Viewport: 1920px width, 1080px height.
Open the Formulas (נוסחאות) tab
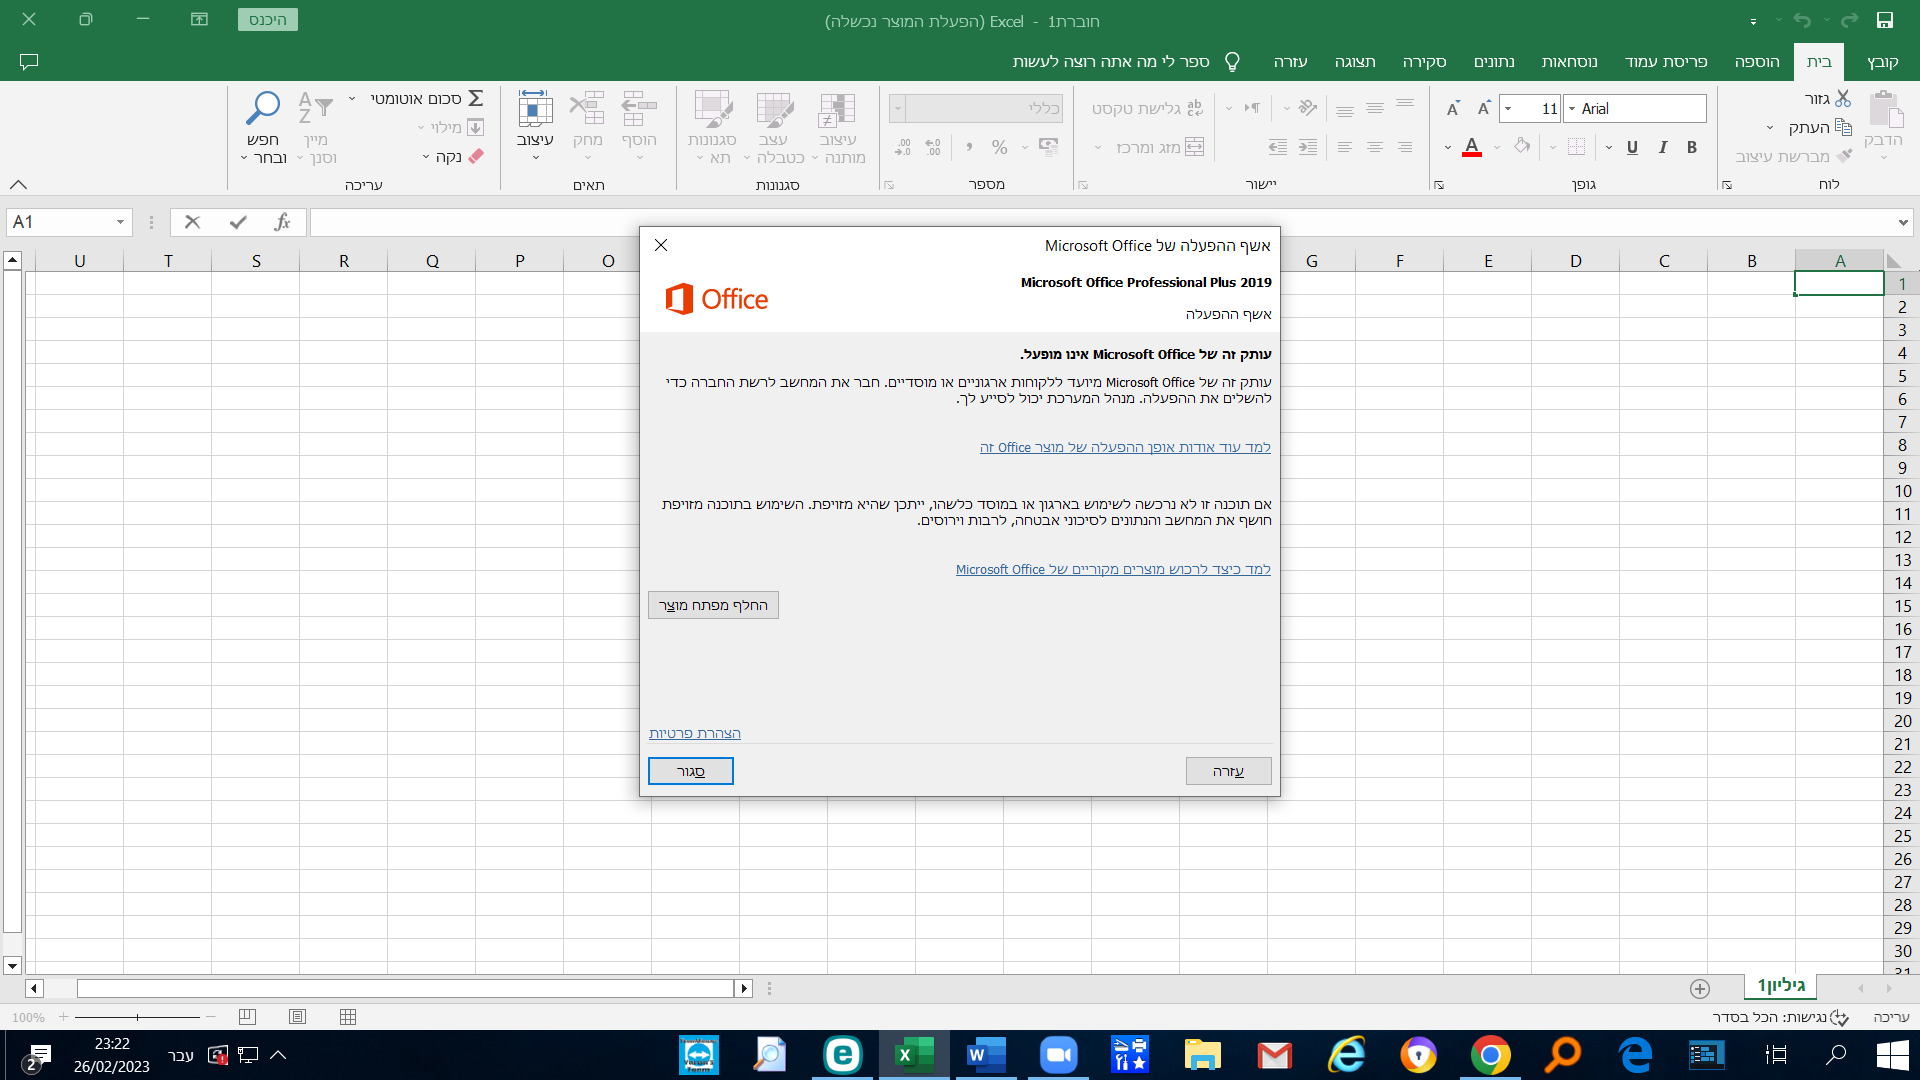[1569, 62]
